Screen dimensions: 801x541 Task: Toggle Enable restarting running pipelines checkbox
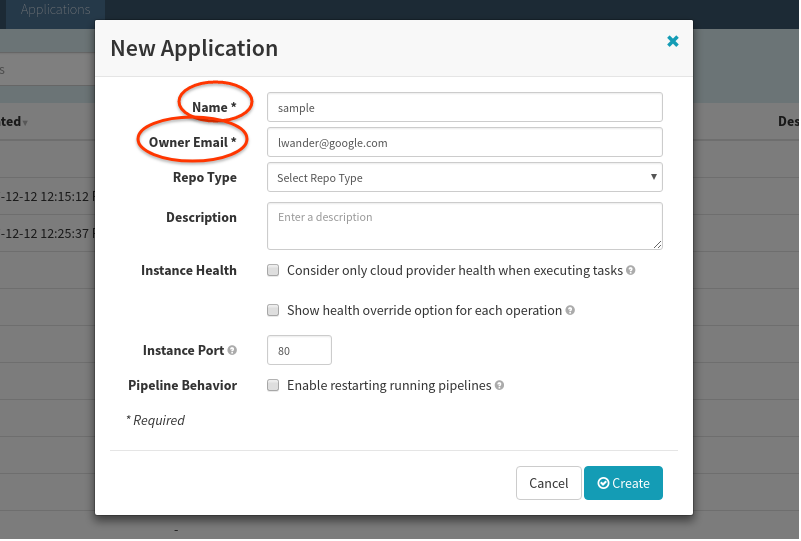coord(273,385)
